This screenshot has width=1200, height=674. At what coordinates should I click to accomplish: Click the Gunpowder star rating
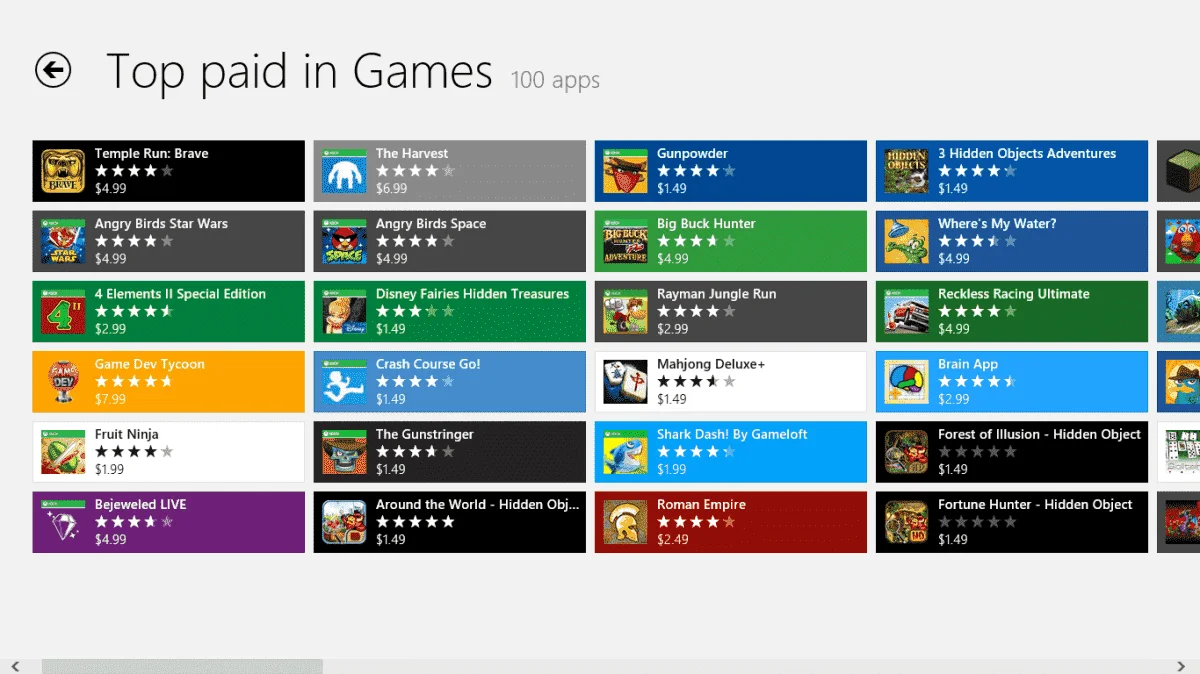coord(696,171)
